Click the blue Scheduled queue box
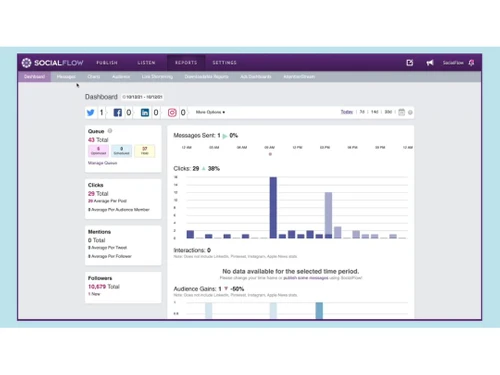 click(121, 151)
